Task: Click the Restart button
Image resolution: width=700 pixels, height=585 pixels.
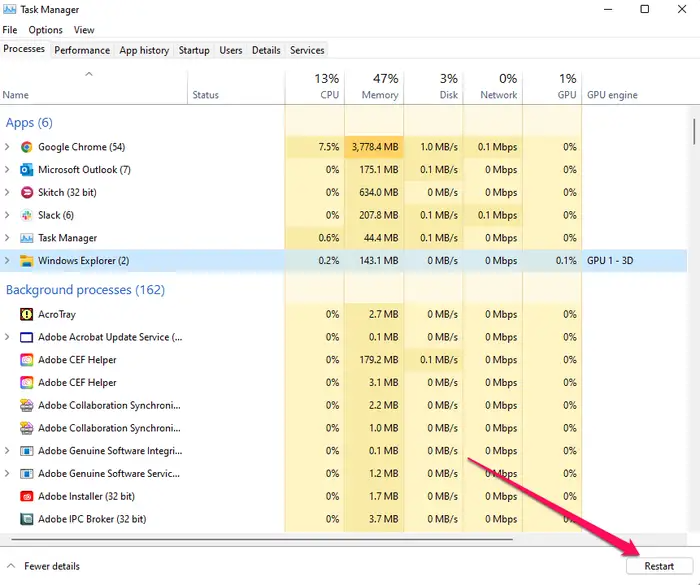Action: (659, 566)
